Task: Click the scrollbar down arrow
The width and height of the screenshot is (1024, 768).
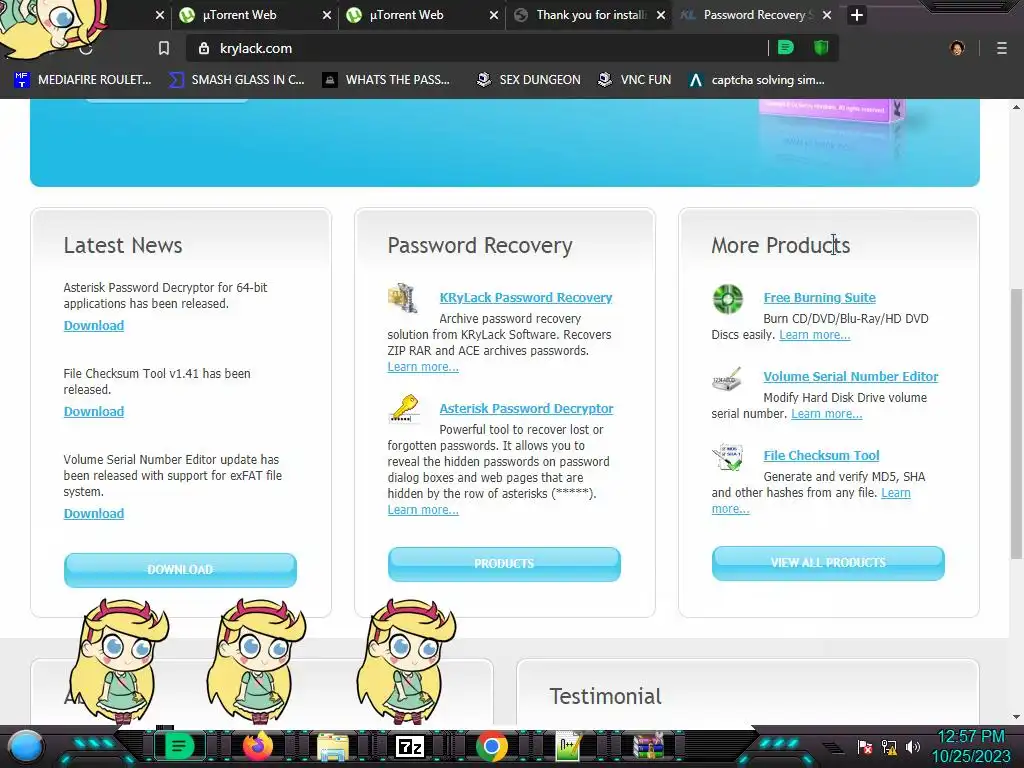Action: click(x=1017, y=716)
